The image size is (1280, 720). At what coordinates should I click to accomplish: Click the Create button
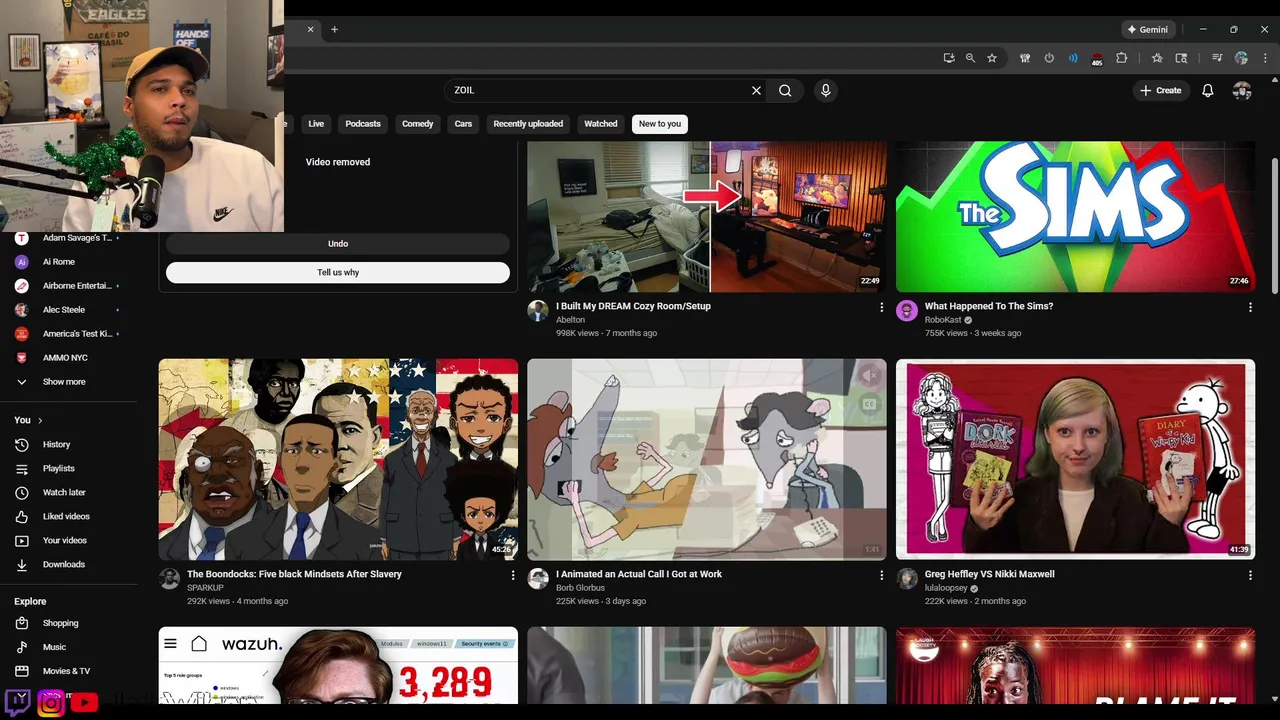pos(1161,90)
